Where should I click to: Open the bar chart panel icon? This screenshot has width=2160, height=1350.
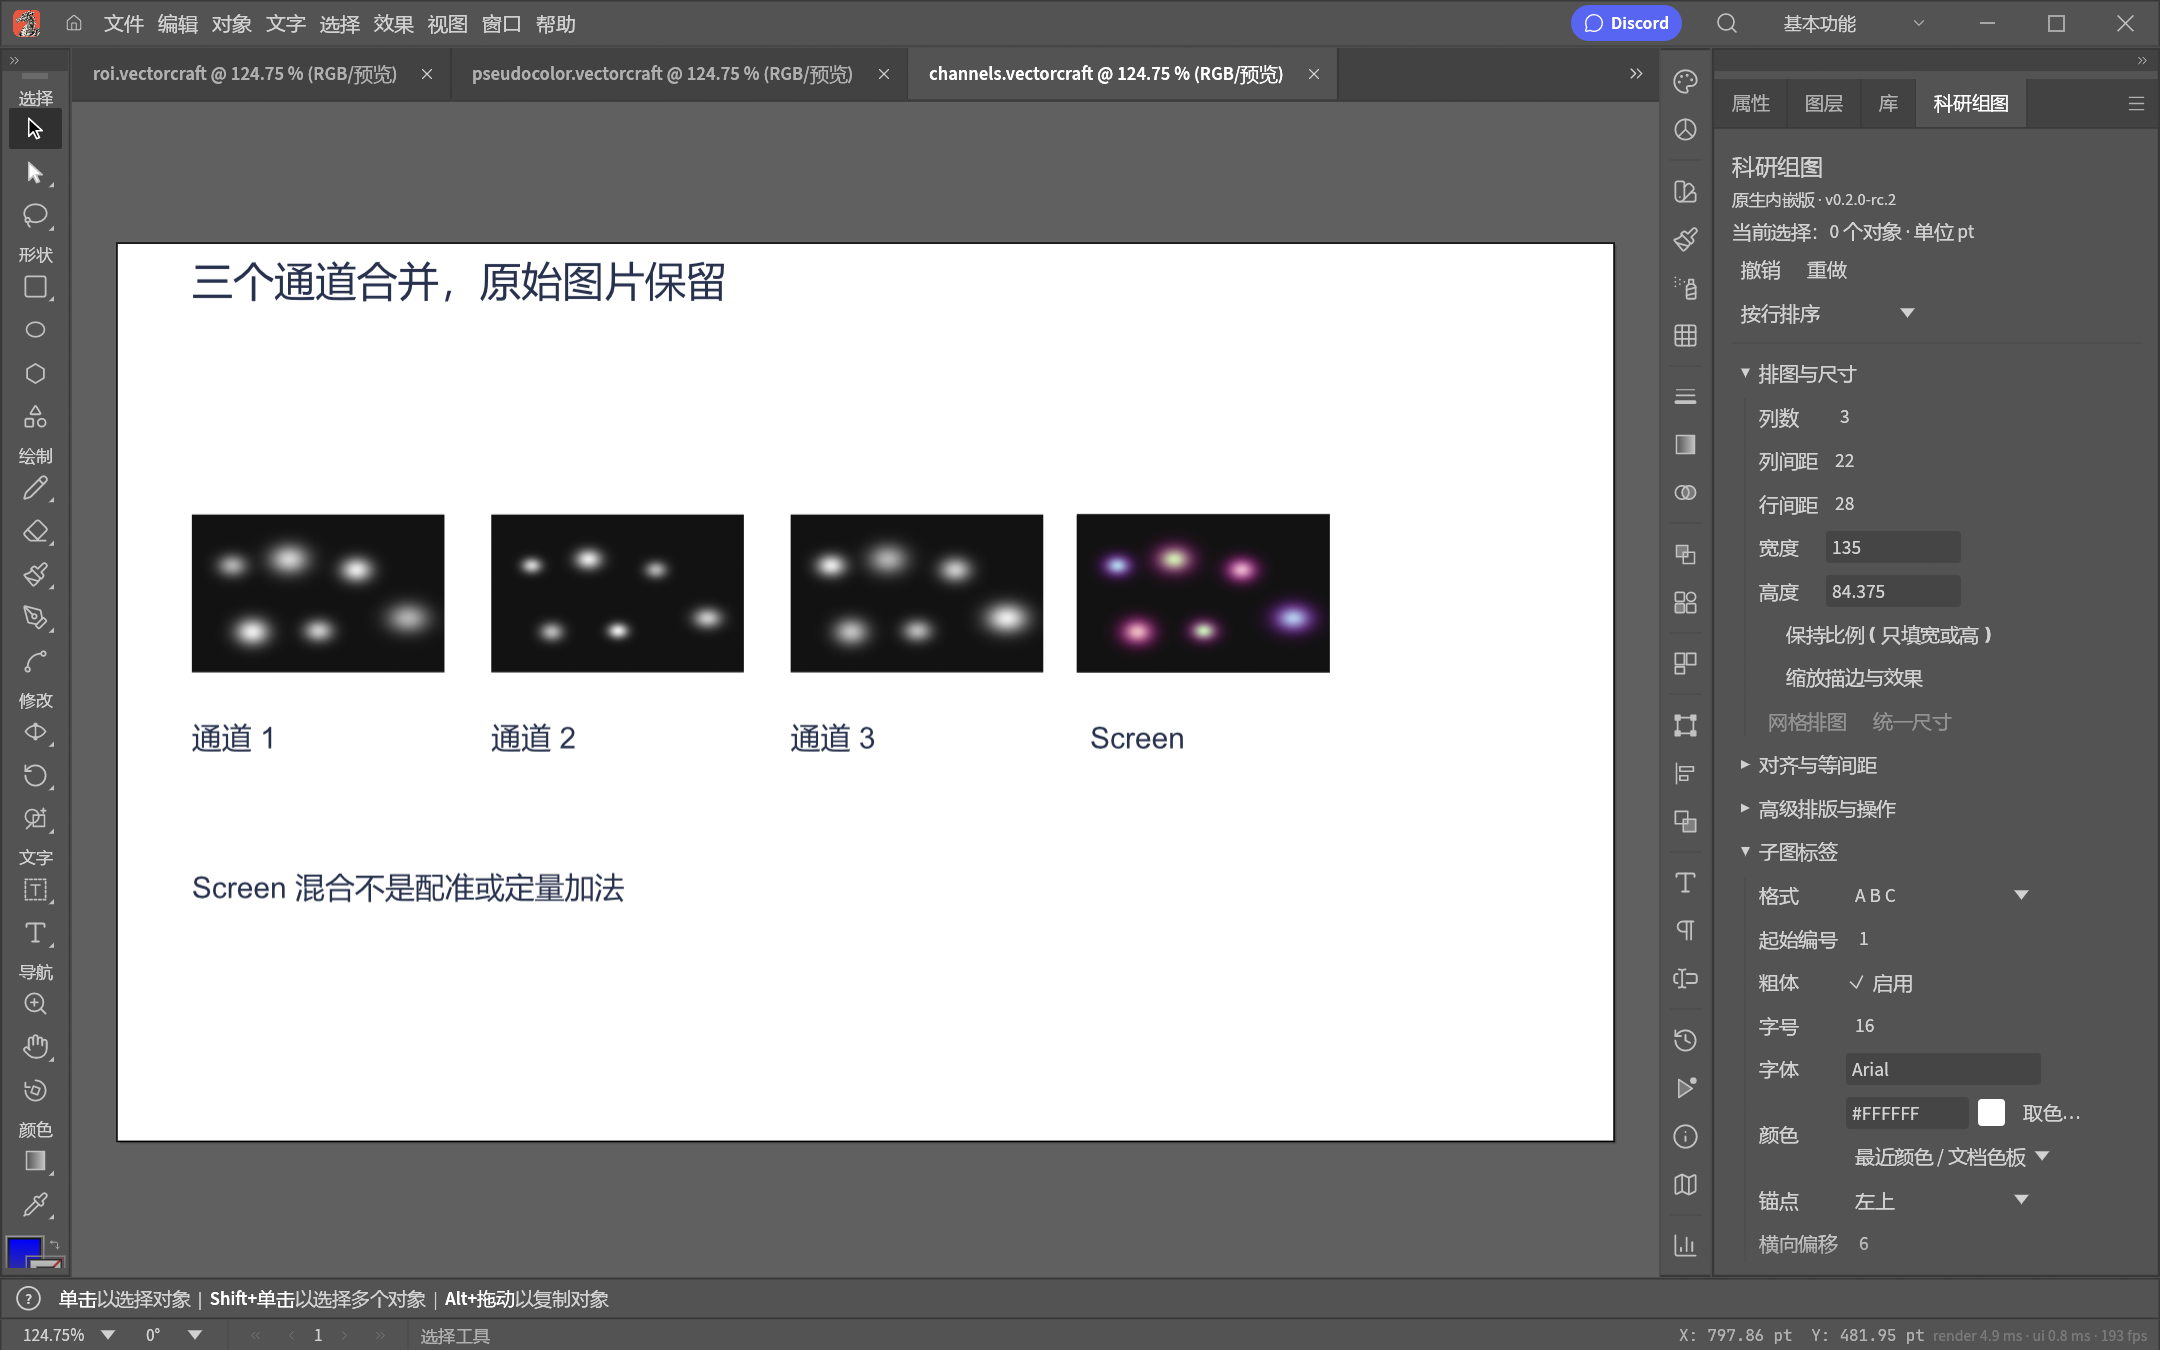click(x=1685, y=1245)
